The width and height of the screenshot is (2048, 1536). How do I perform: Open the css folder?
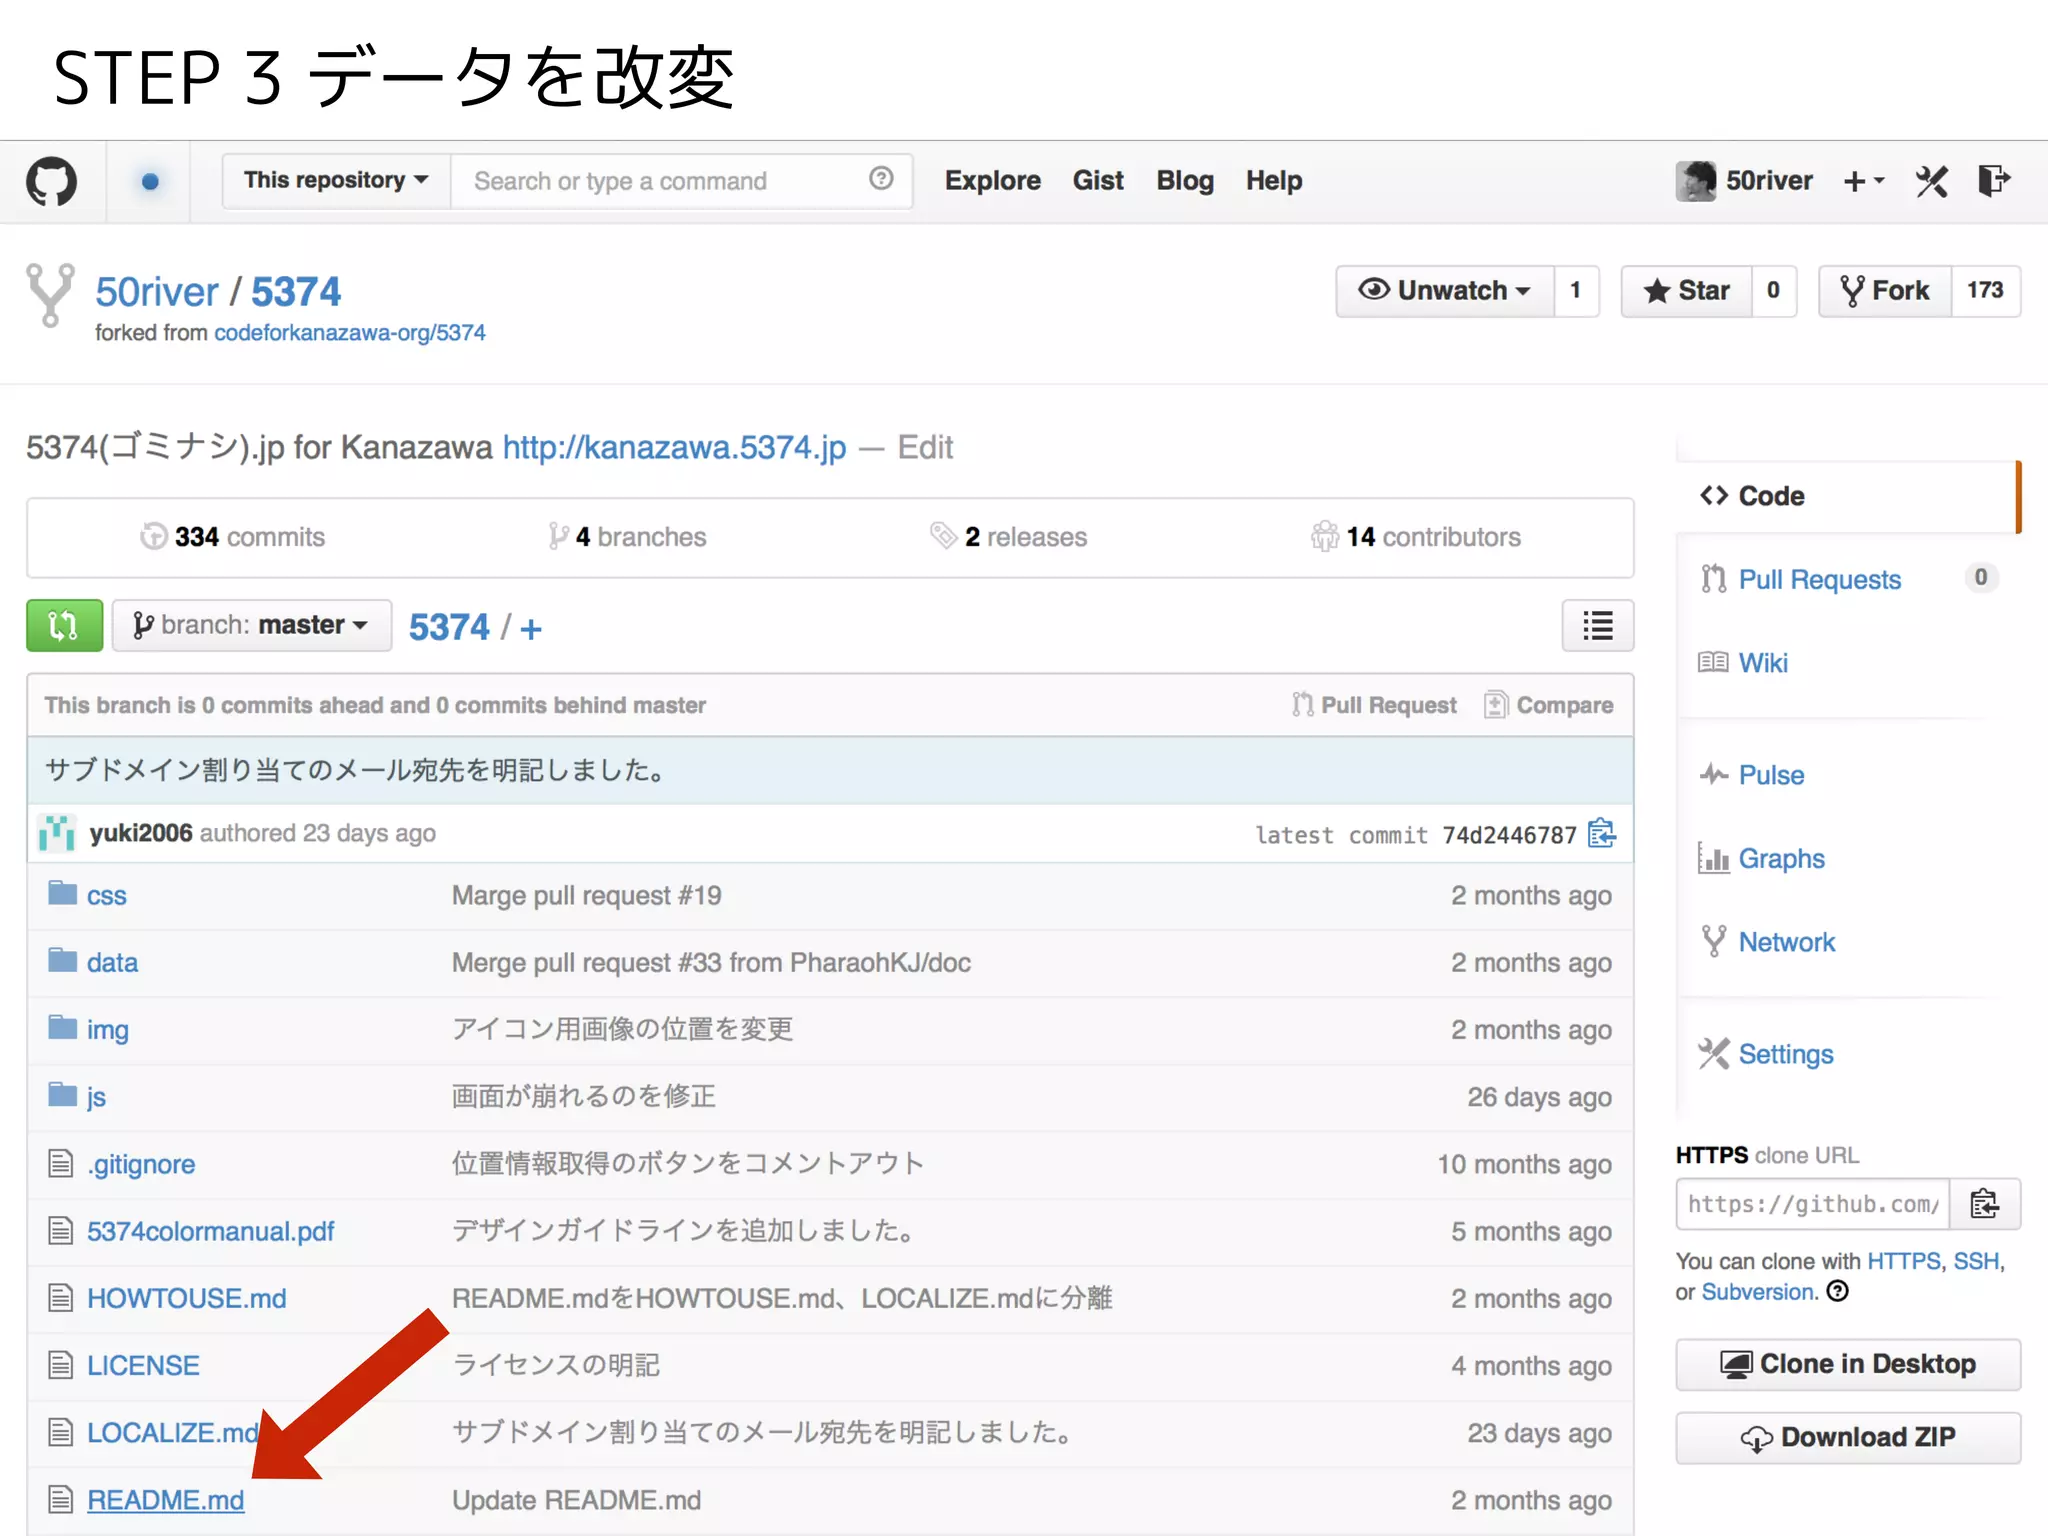click(107, 896)
